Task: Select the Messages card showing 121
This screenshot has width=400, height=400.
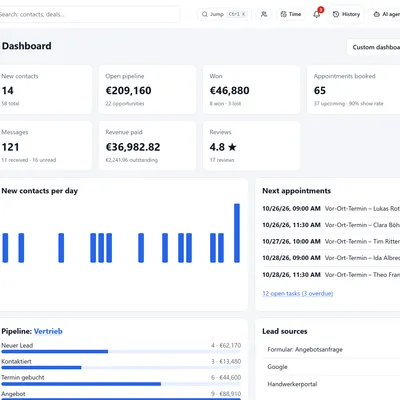Action: pos(46,146)
